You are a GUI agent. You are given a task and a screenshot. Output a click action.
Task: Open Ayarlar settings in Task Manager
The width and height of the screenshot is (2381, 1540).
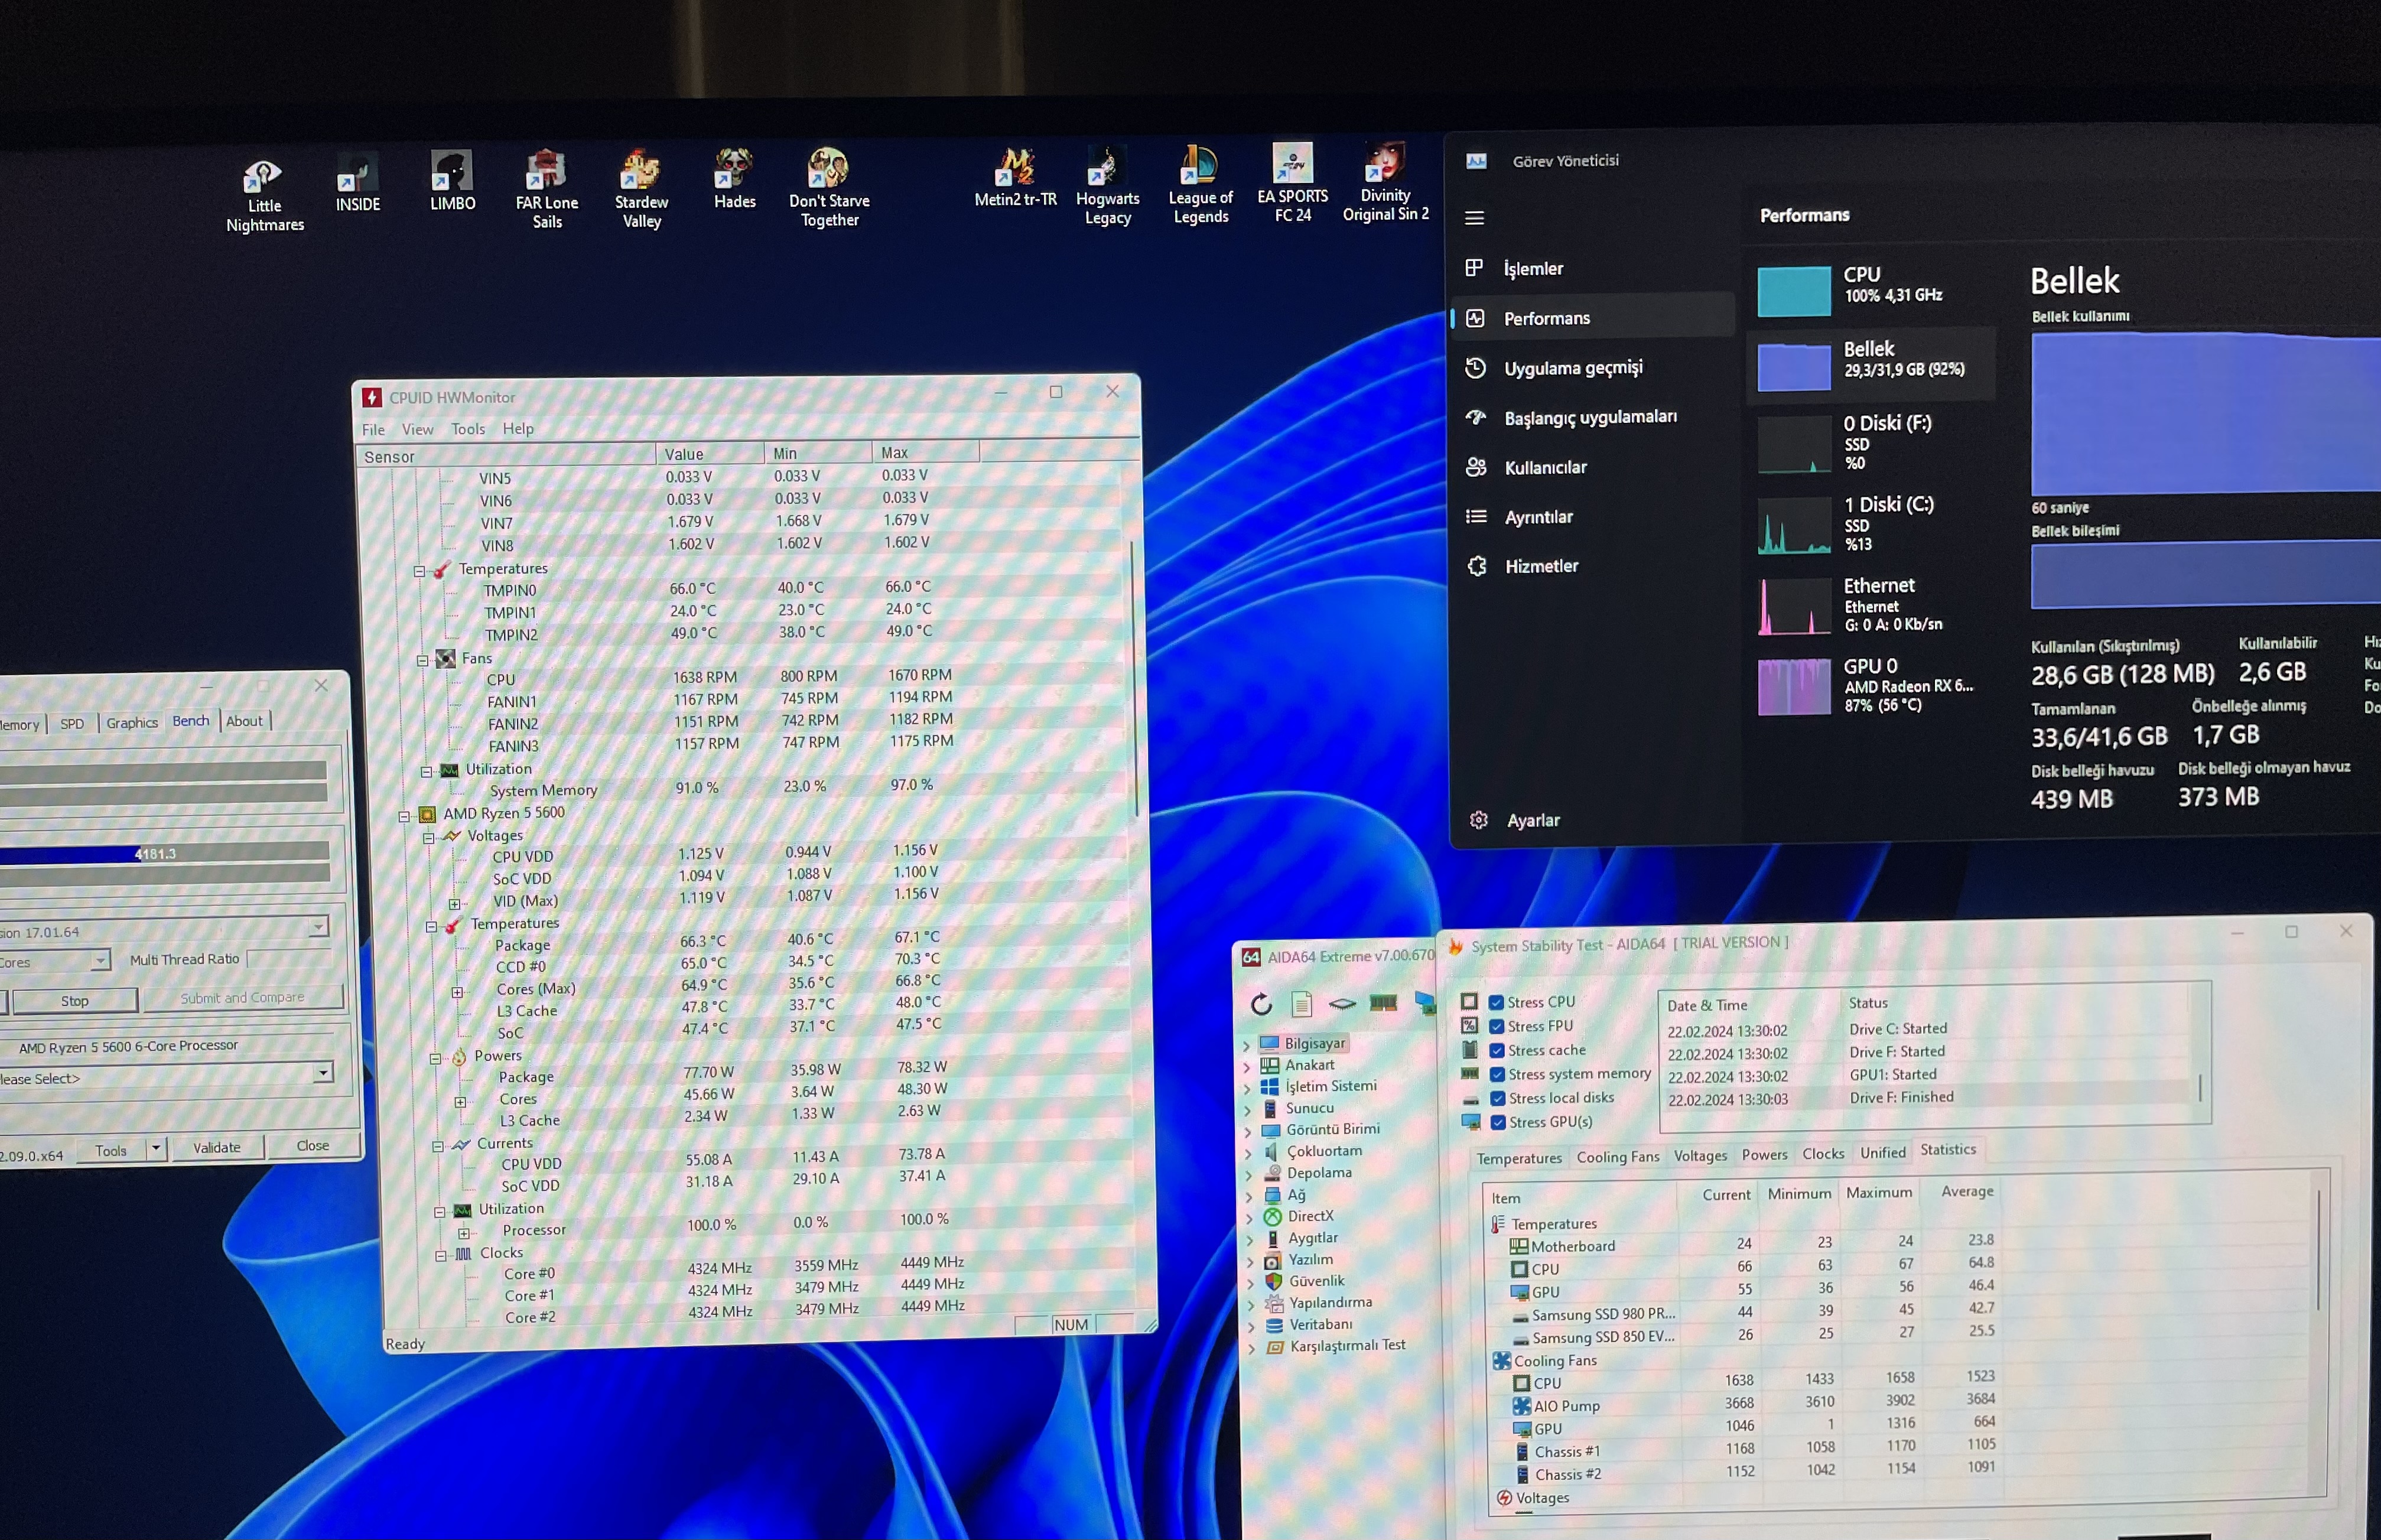[1532, 821]
